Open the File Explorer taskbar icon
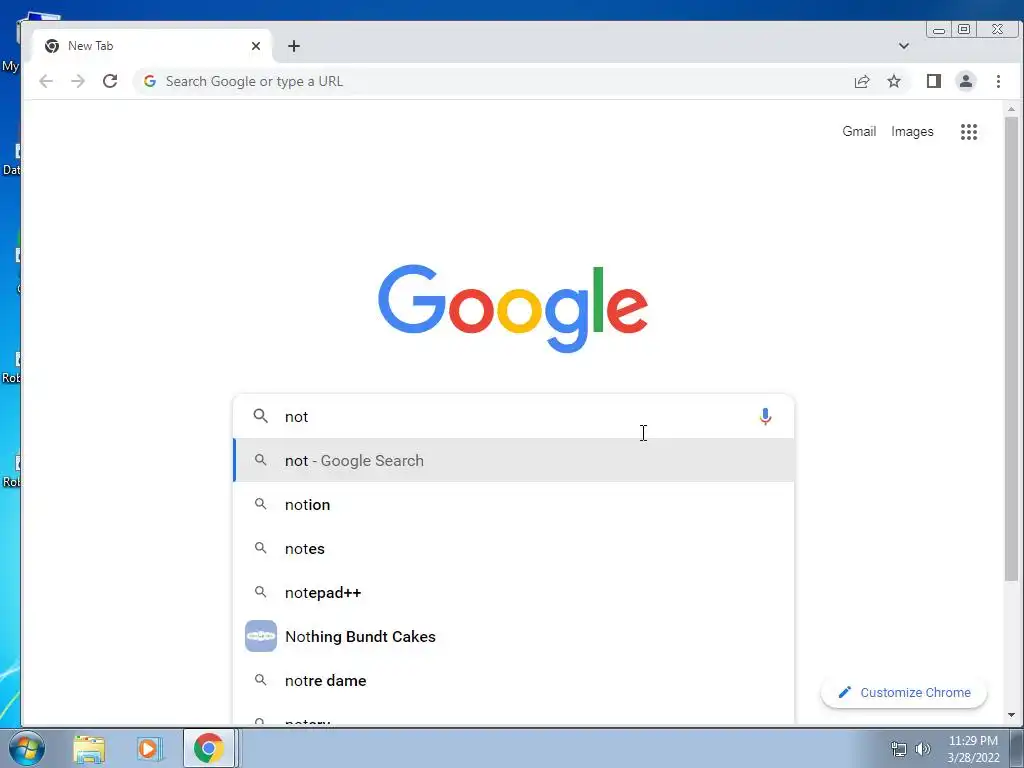This screenshot has width=1024, height=768. pyautogui.click(x=89, y=748)
